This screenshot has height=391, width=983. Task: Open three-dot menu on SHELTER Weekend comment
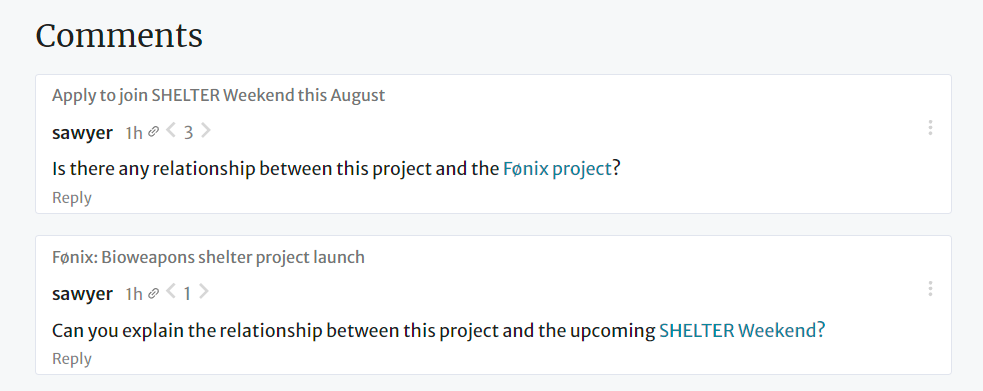click(930, 128)
